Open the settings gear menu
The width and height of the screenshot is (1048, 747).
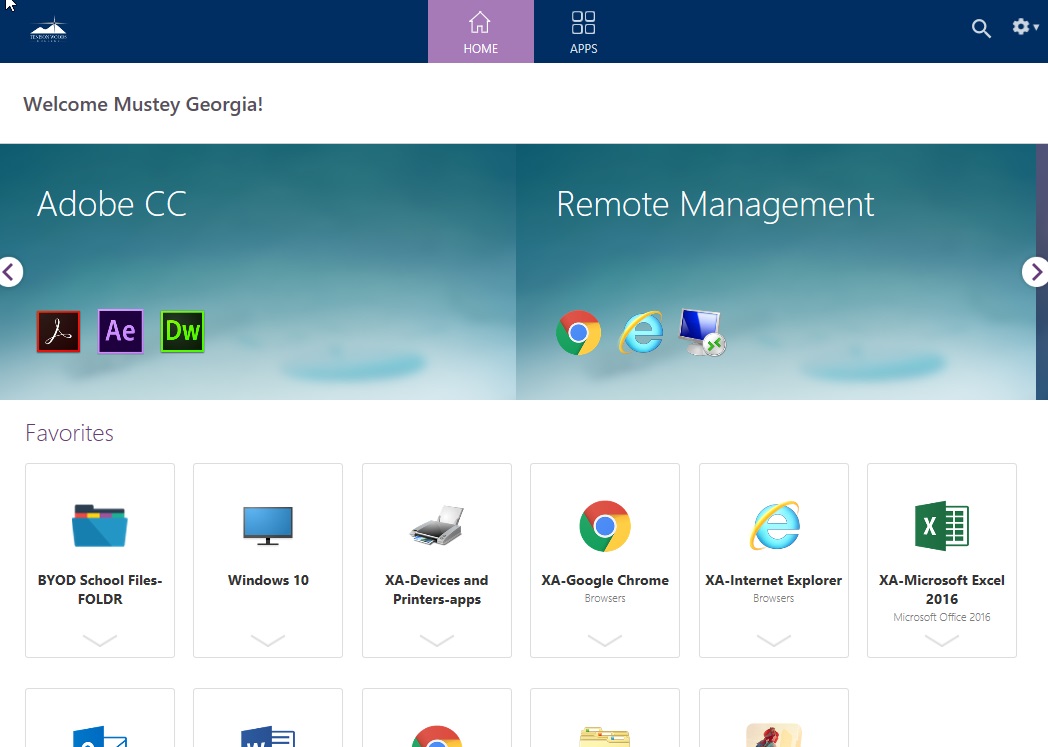point(1025,27)
